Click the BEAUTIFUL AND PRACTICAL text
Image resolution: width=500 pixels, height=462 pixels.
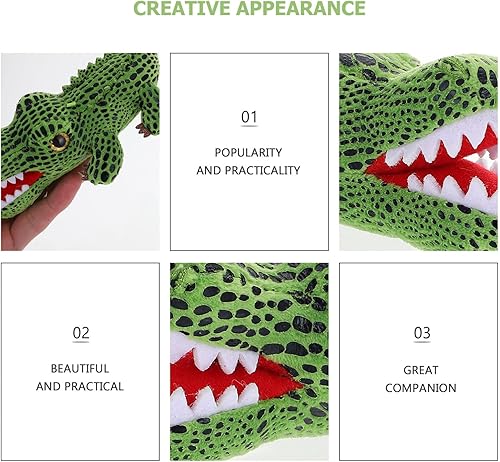(80, 377)
